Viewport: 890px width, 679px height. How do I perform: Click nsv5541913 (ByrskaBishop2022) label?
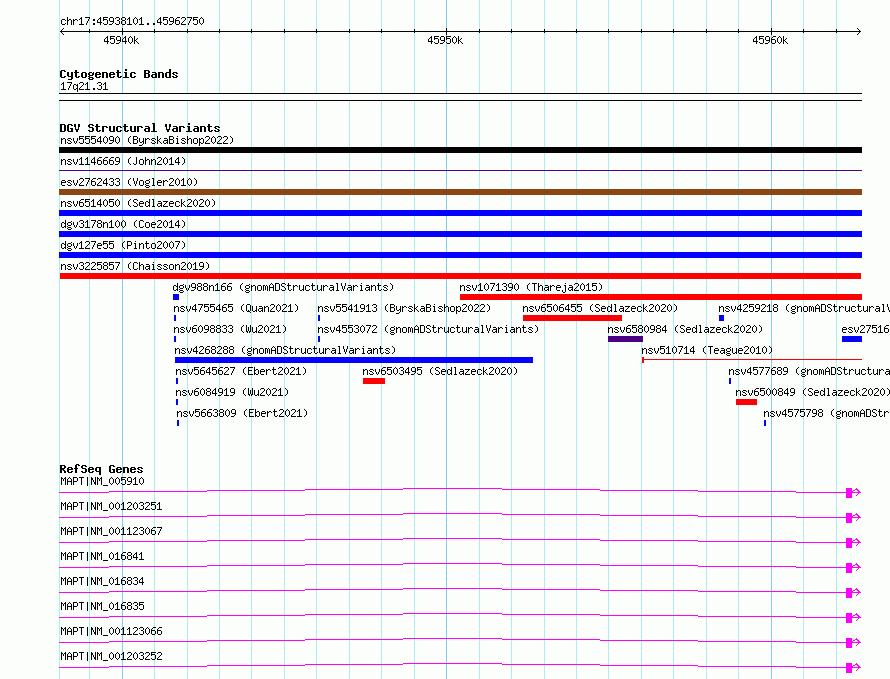click(404, 308)
